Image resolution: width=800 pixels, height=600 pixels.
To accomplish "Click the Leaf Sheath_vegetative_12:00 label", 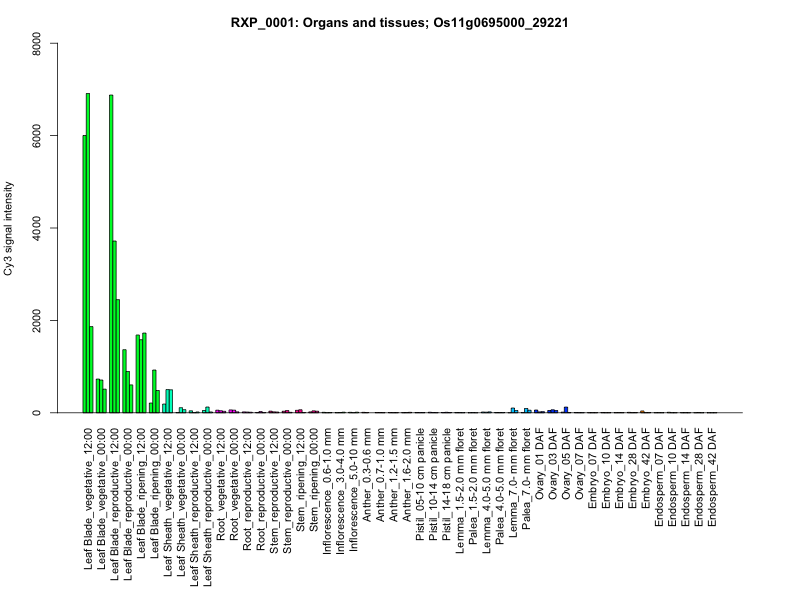I will coord(167,503).
